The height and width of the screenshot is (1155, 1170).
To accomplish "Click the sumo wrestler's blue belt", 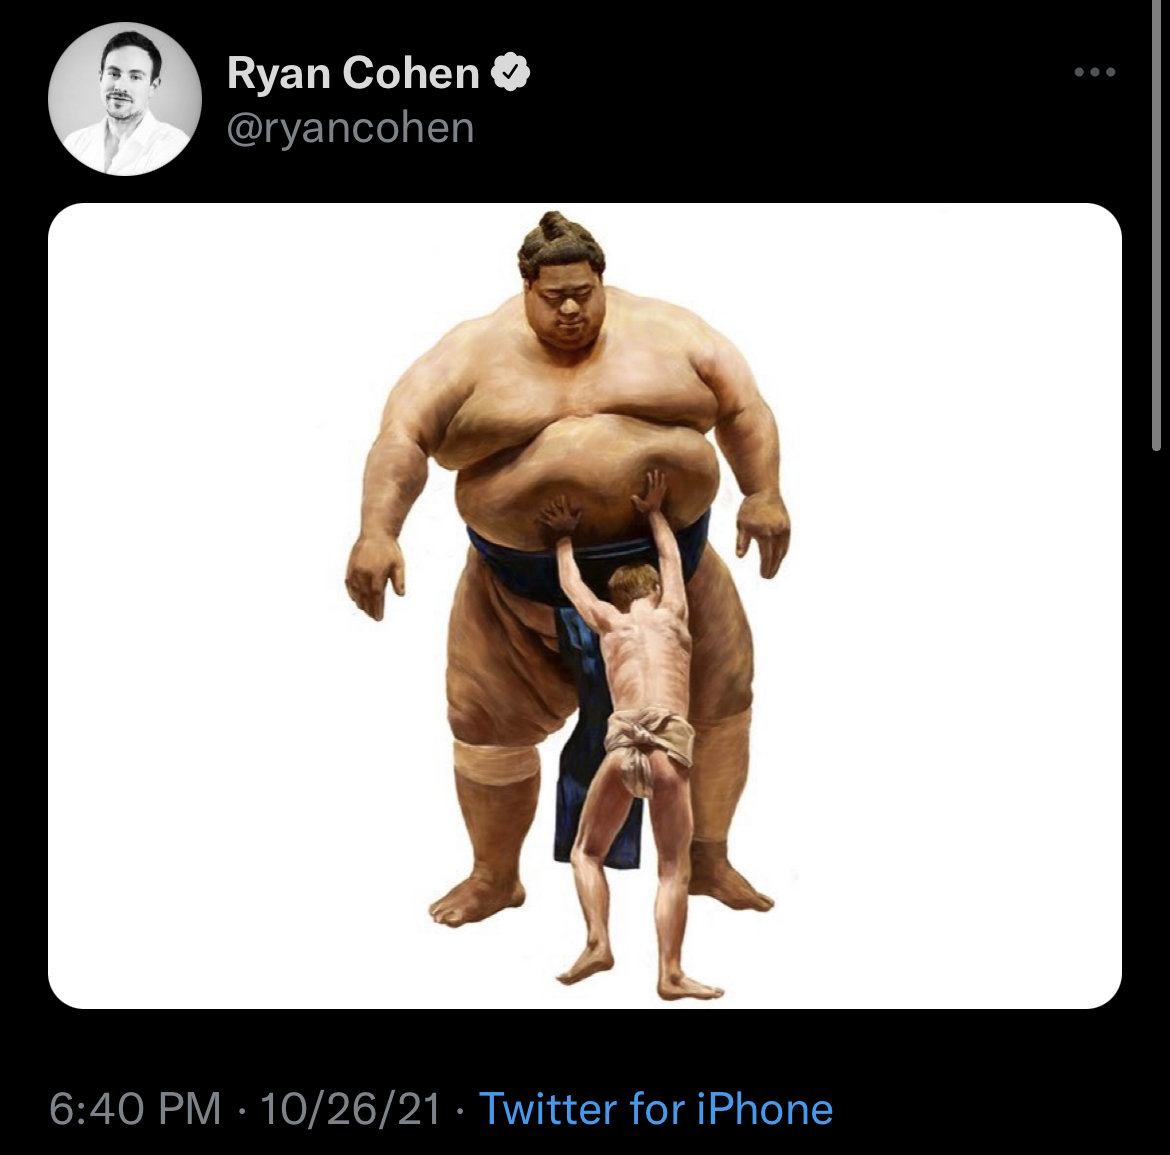I will click(586, 561).
